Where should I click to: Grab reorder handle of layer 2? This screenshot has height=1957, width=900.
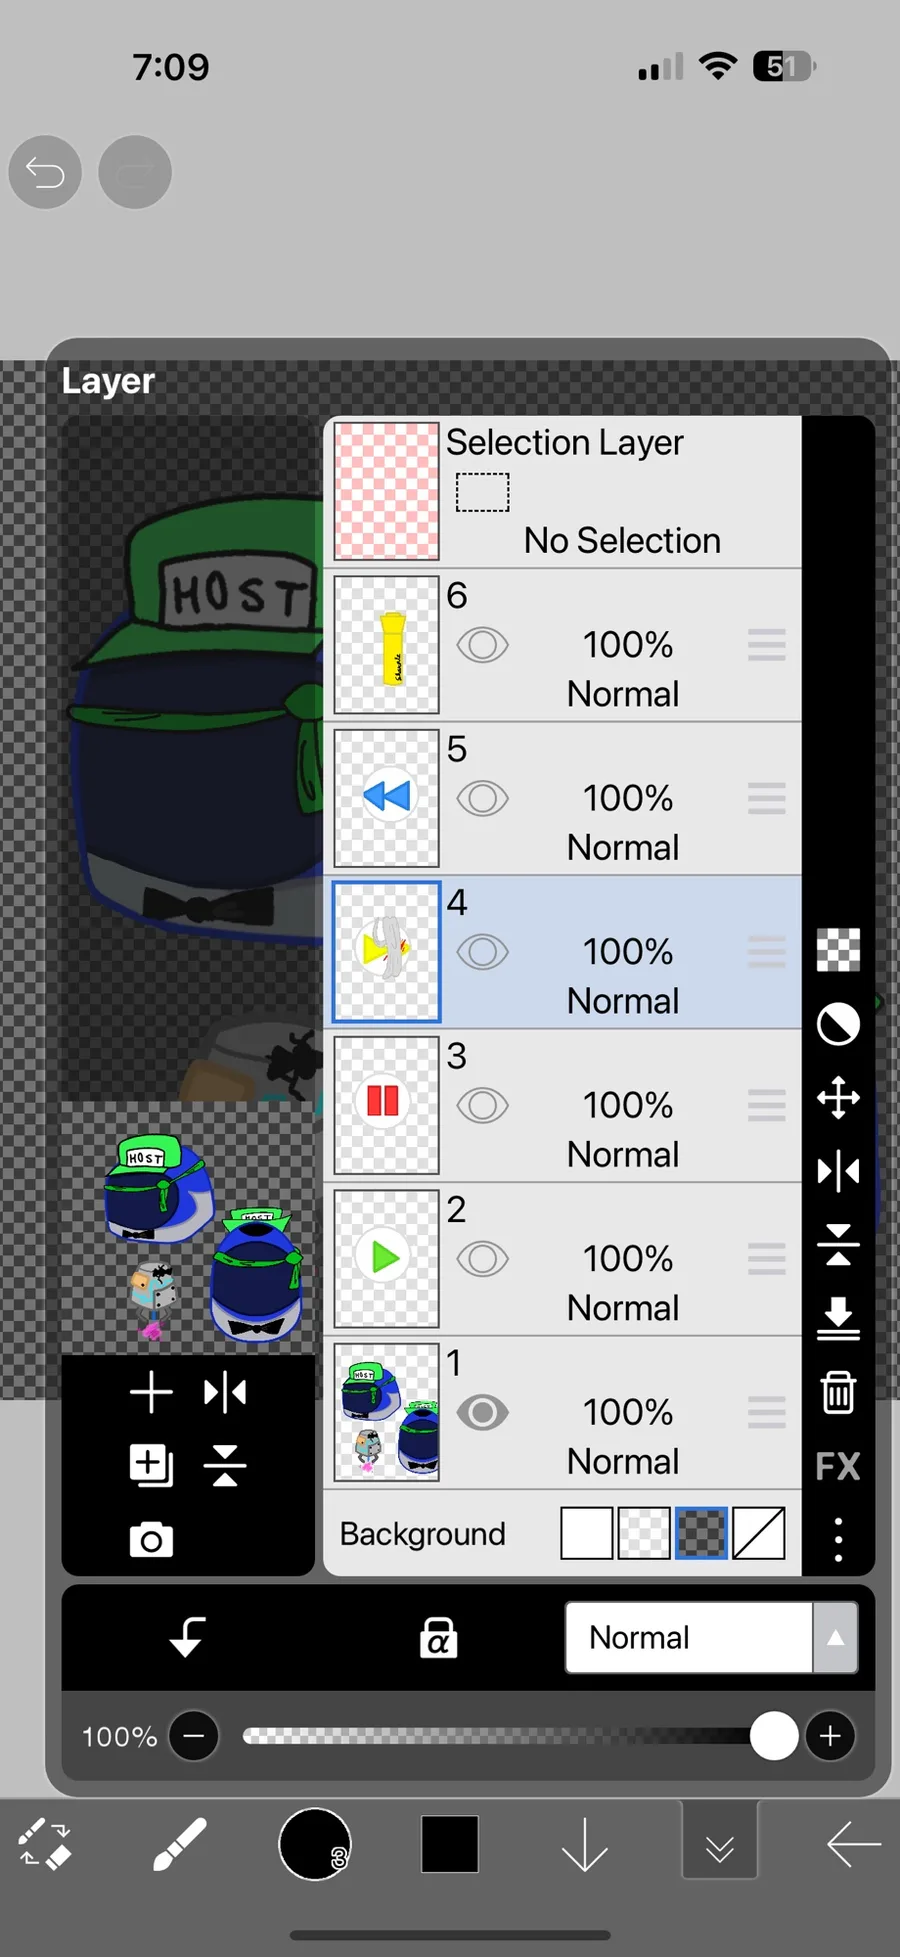767,1259
